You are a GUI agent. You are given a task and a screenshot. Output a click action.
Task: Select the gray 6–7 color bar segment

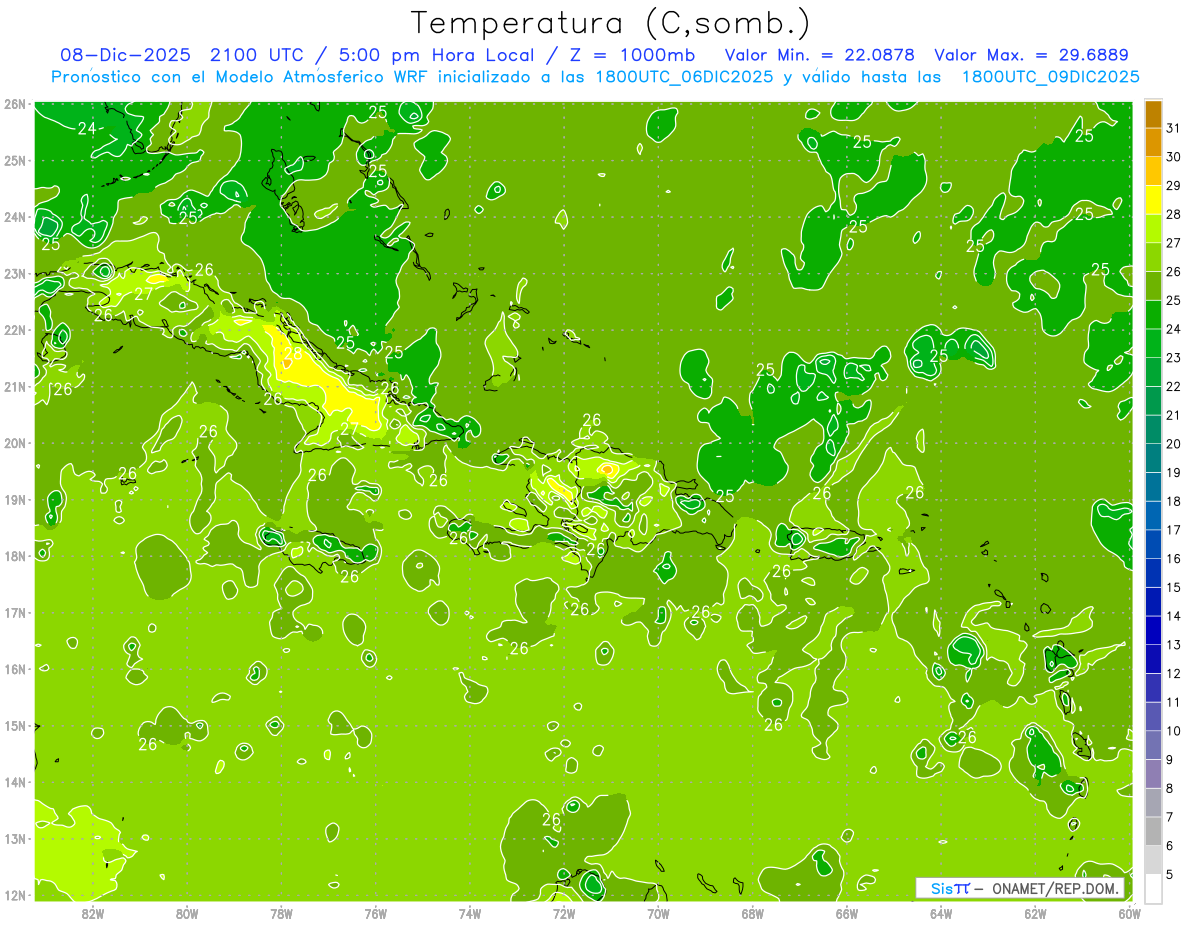(x=1153, y=831)
